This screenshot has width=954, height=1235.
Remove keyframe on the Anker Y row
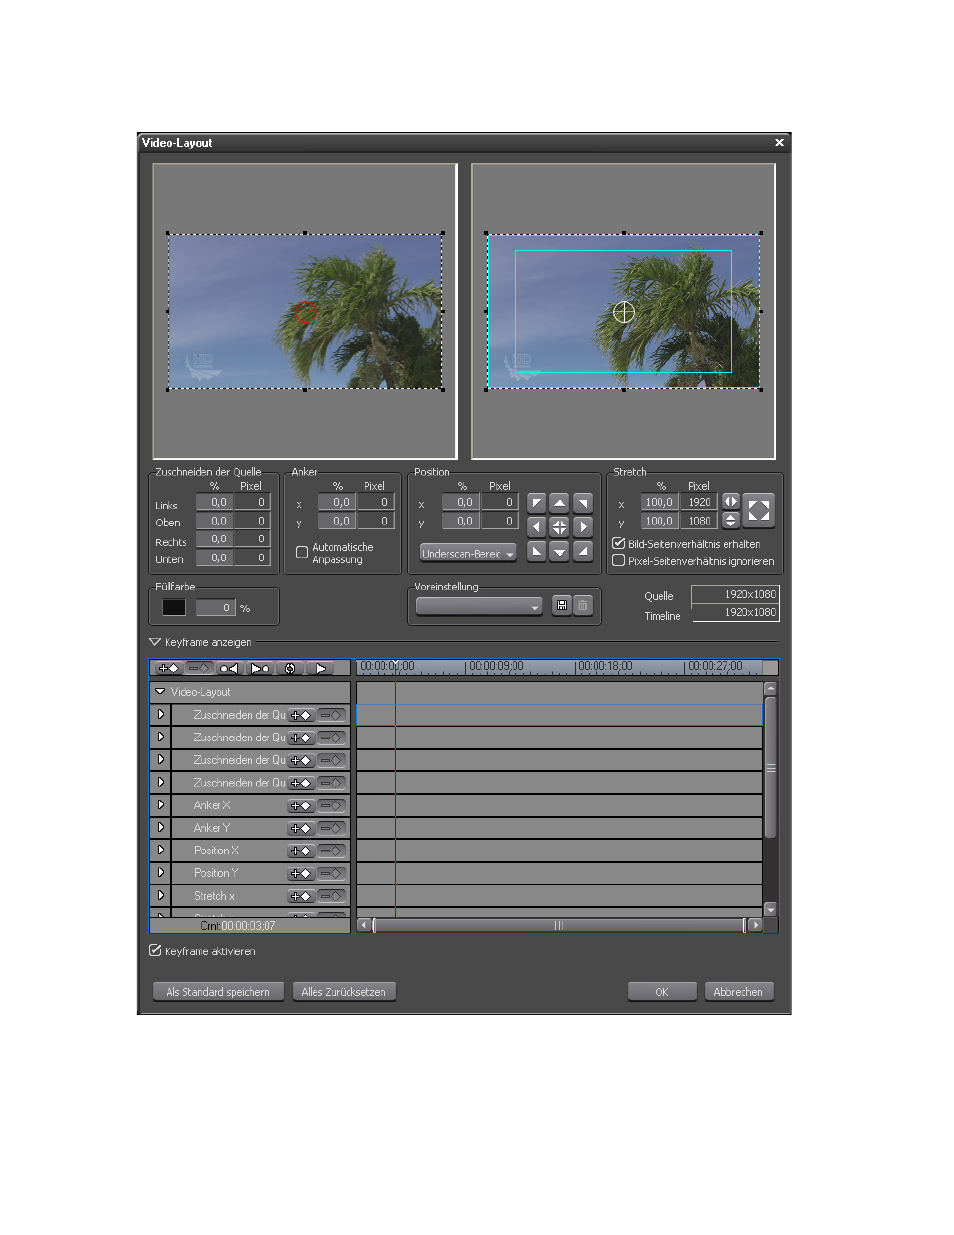pyautogui.click(x=332, y=828)
